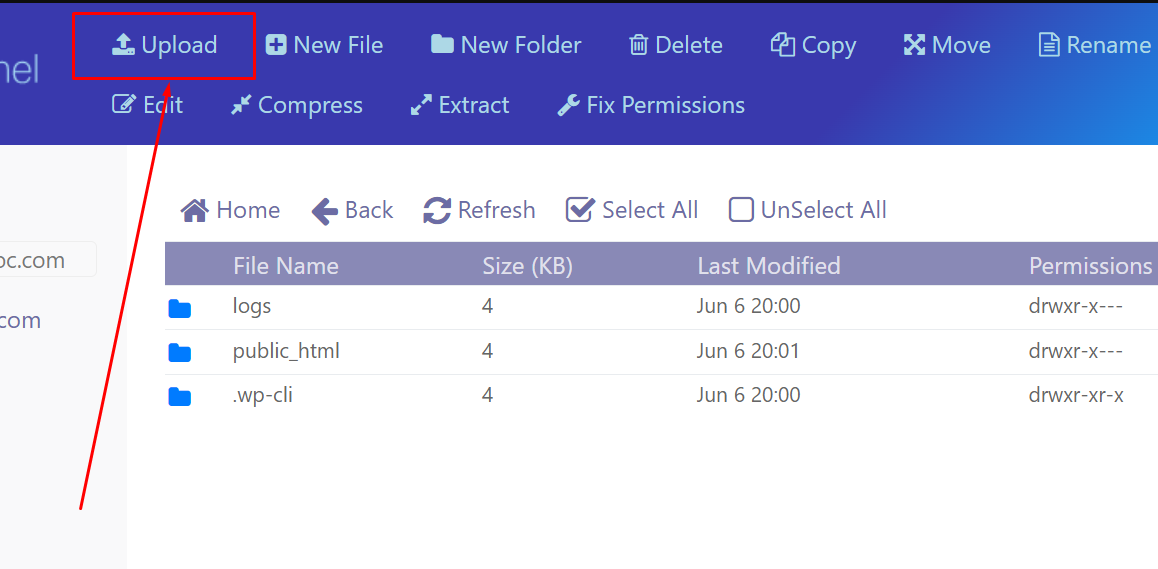Click the Rename document icon

1049,45
